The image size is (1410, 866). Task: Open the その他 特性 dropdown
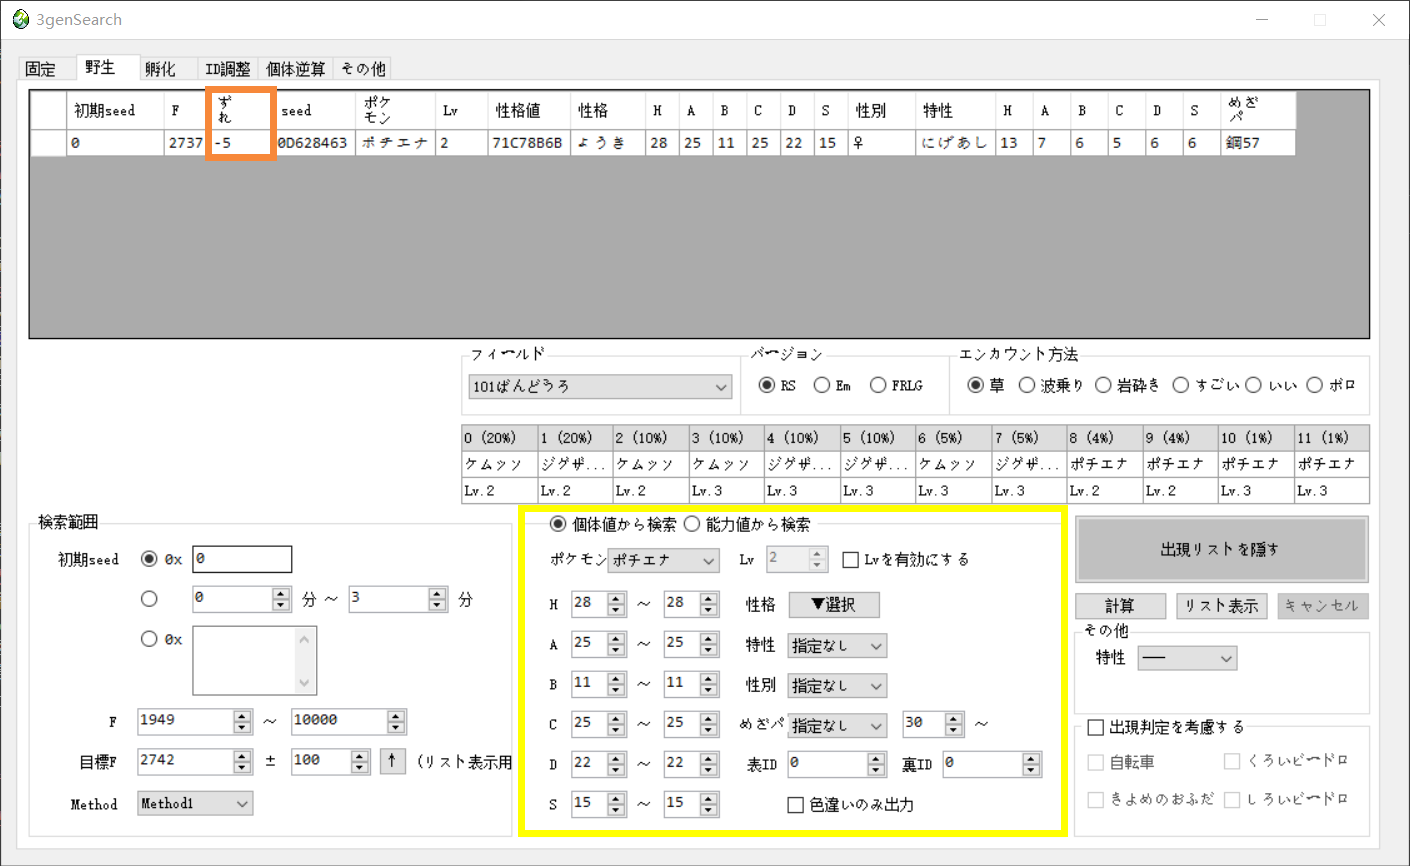pos(1187,658)
